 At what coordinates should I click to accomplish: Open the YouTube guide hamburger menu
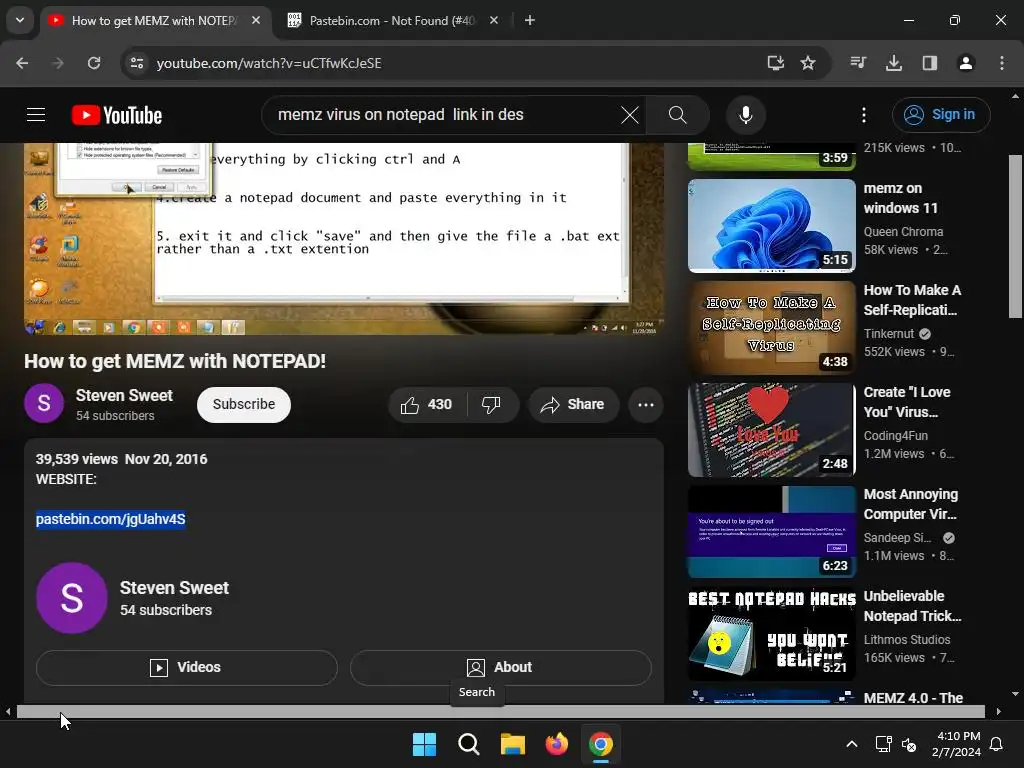tap(36, 115)
